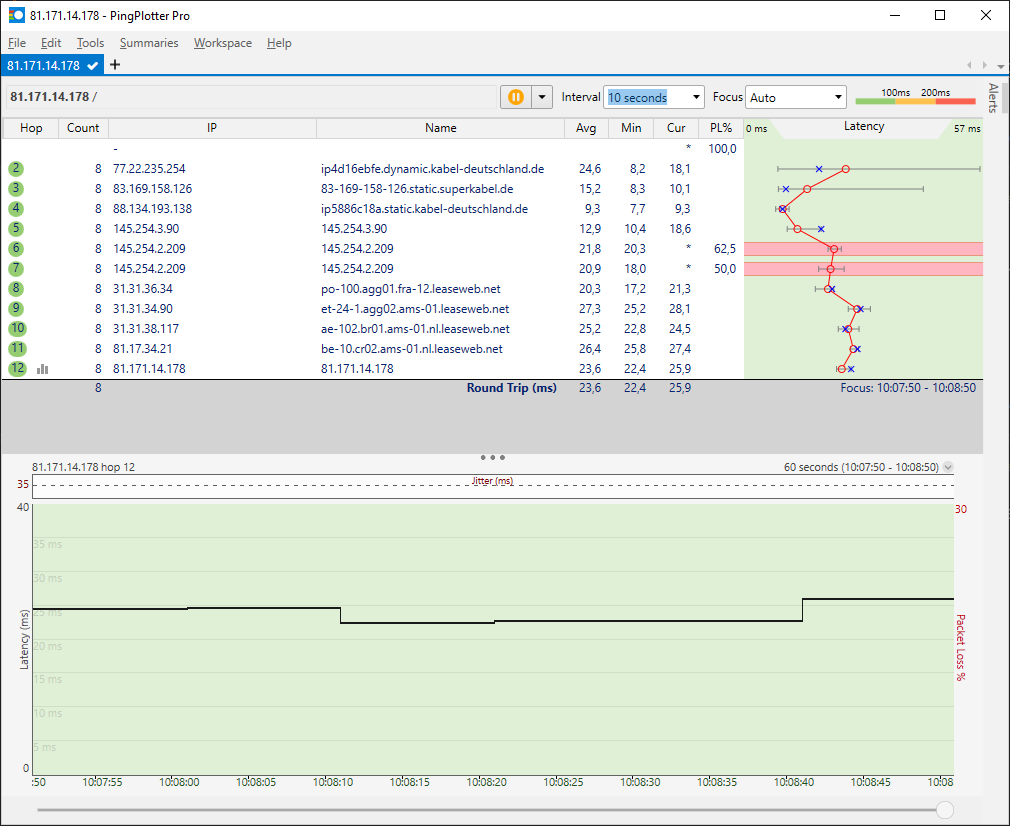
Task: Open the File menu
Action: click(x=17, y=43)
